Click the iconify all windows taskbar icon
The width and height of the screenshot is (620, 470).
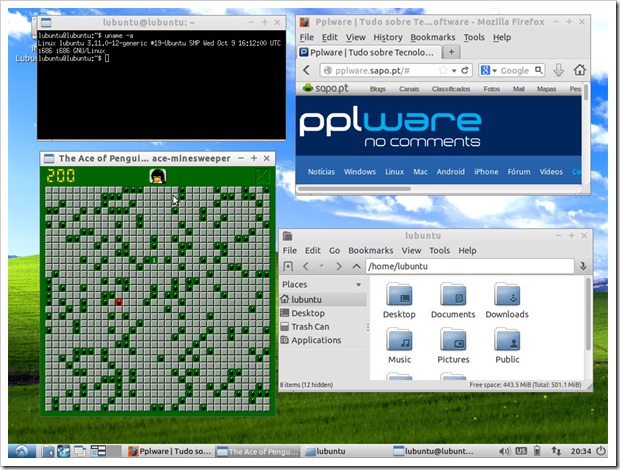[x=80, y=451]
